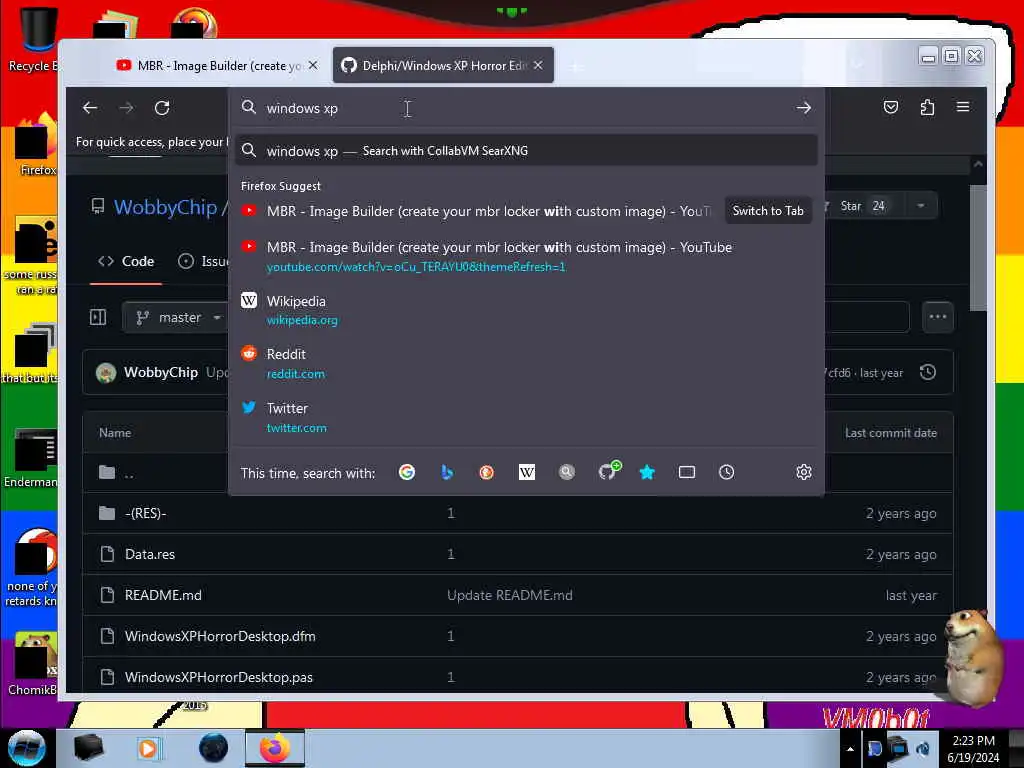Go back with the browser back arrow
The height and width of the screenshot is (768, 1024).
point(90,108)
